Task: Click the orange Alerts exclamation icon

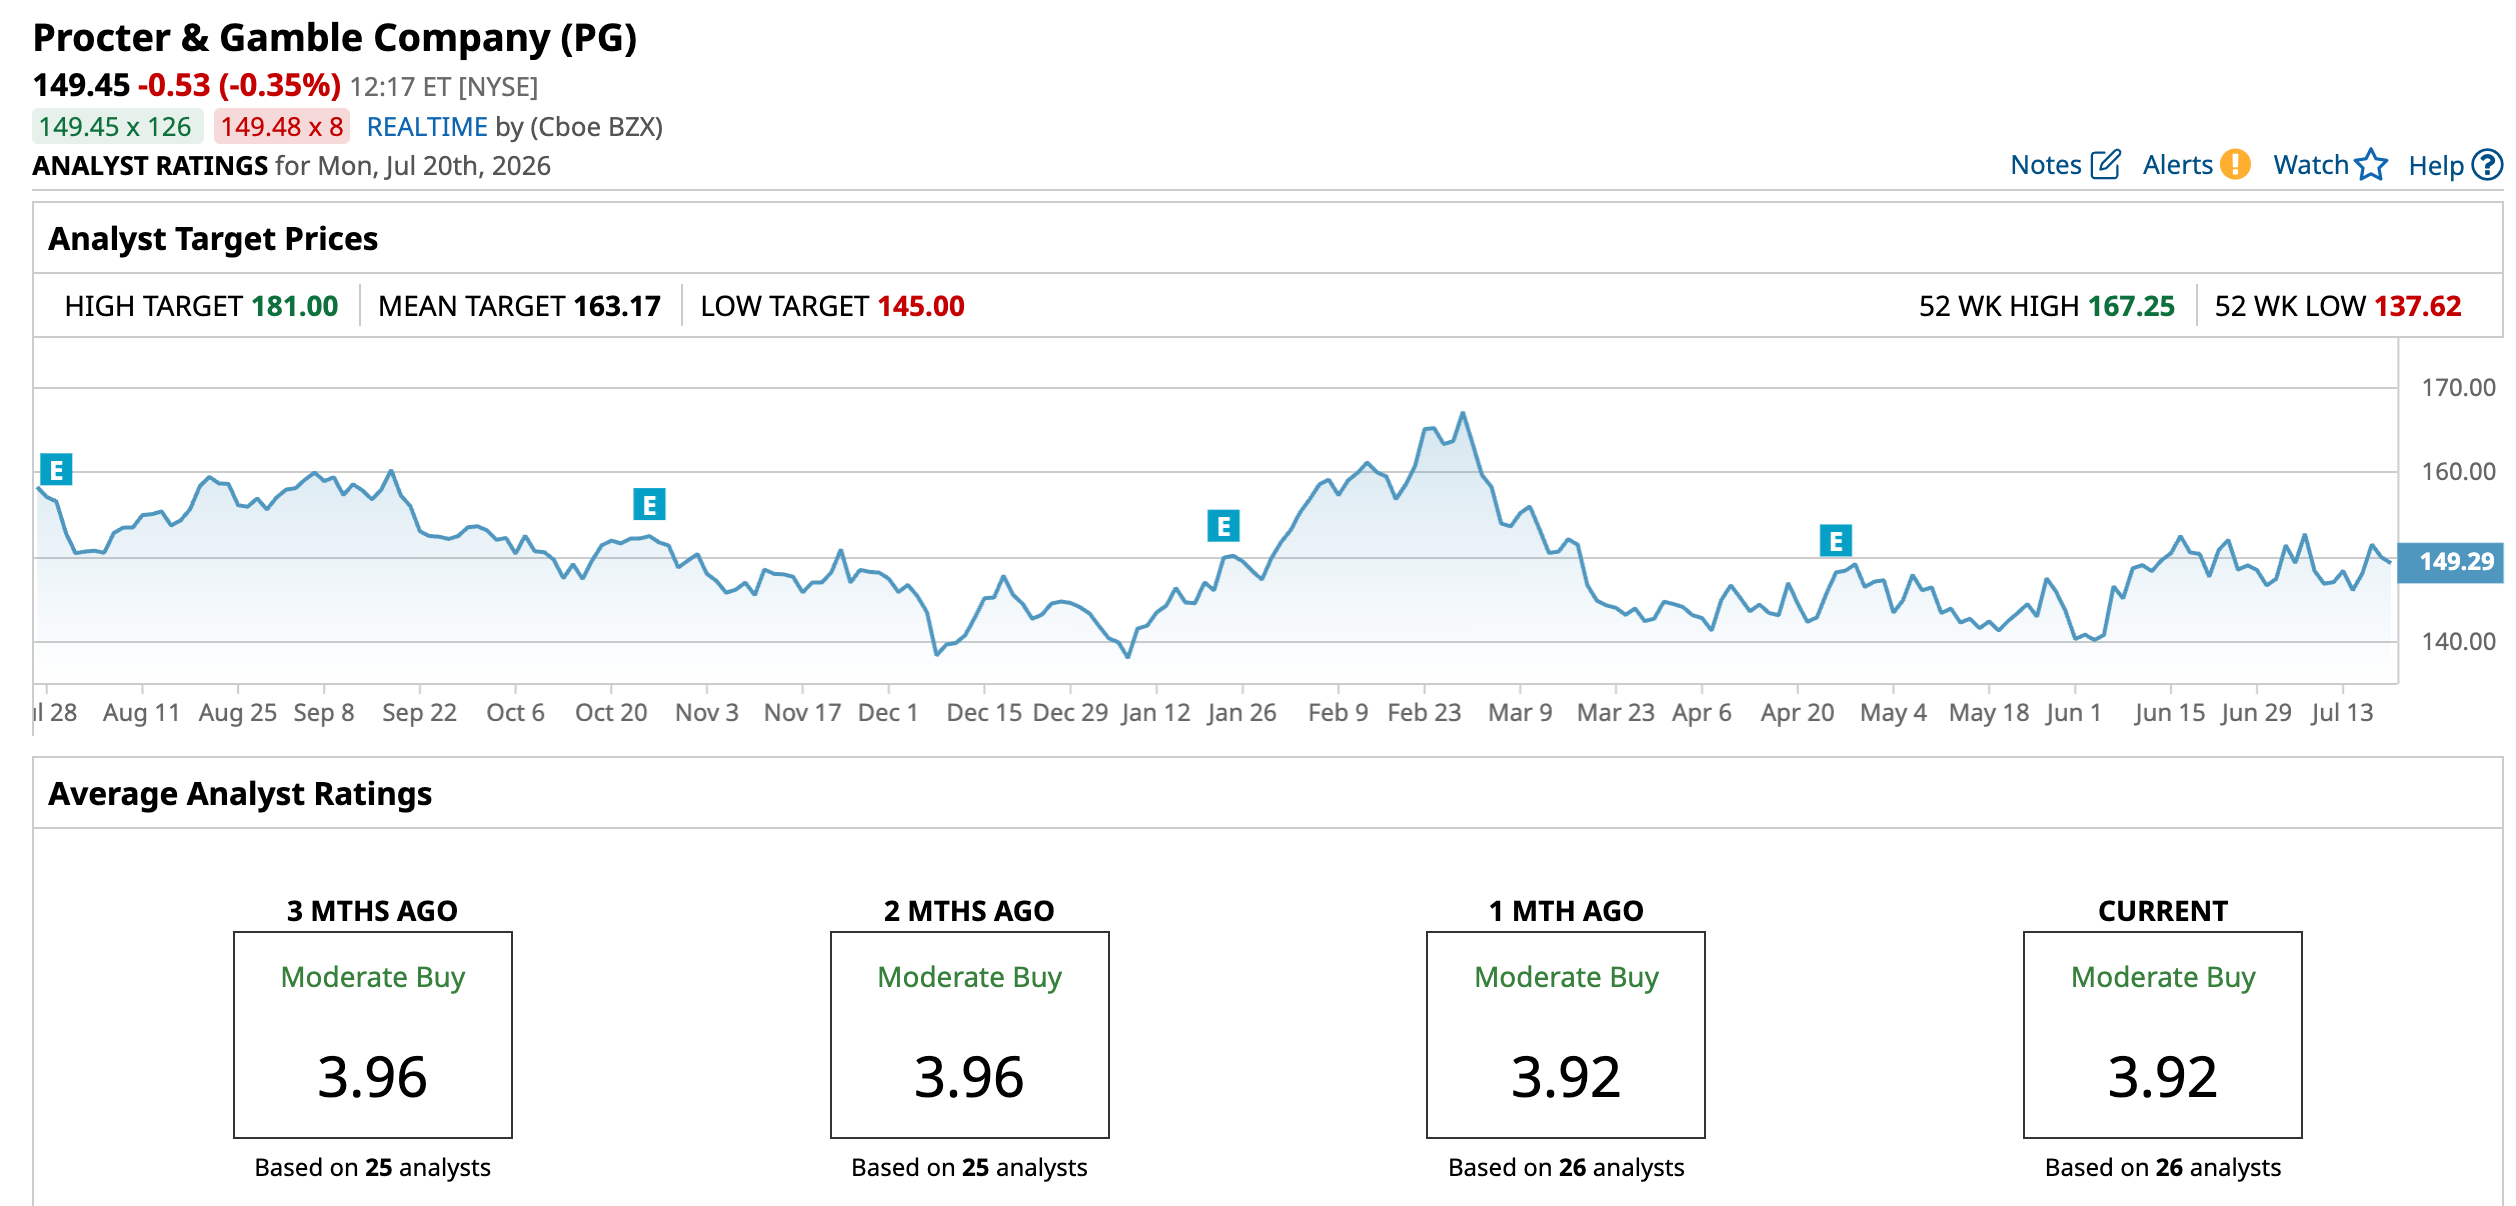Action: tap(2235, 165)
